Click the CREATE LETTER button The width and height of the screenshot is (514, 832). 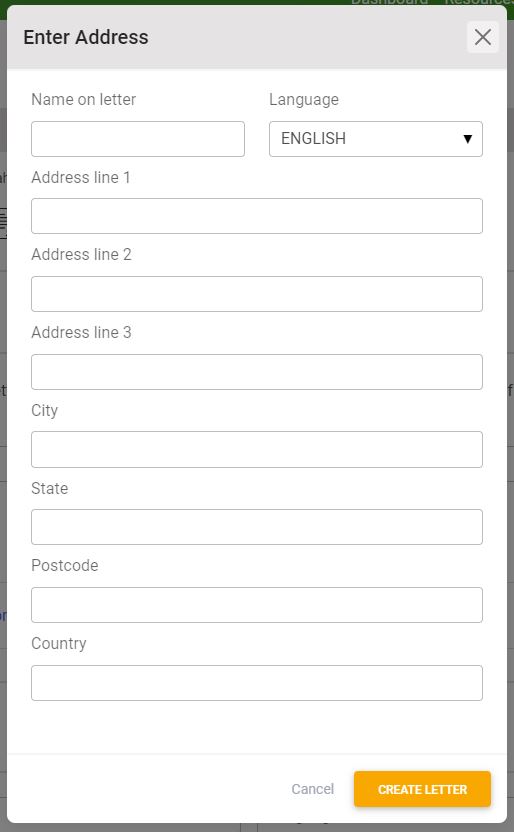coord(422,789)
